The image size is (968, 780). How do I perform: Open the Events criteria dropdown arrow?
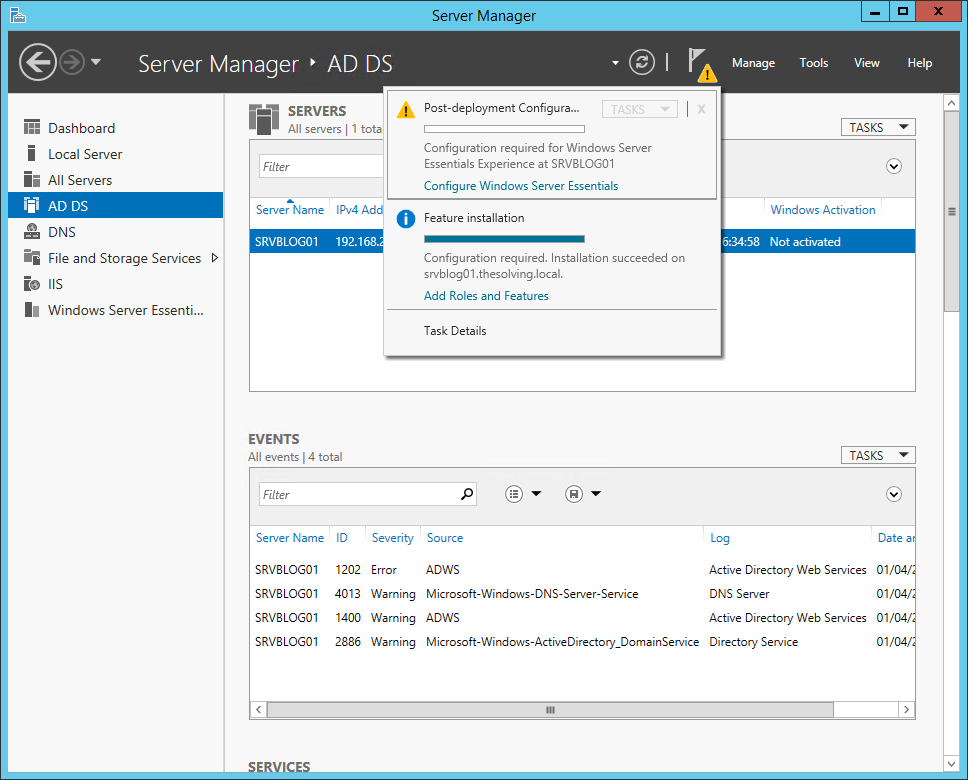(536, 493)
